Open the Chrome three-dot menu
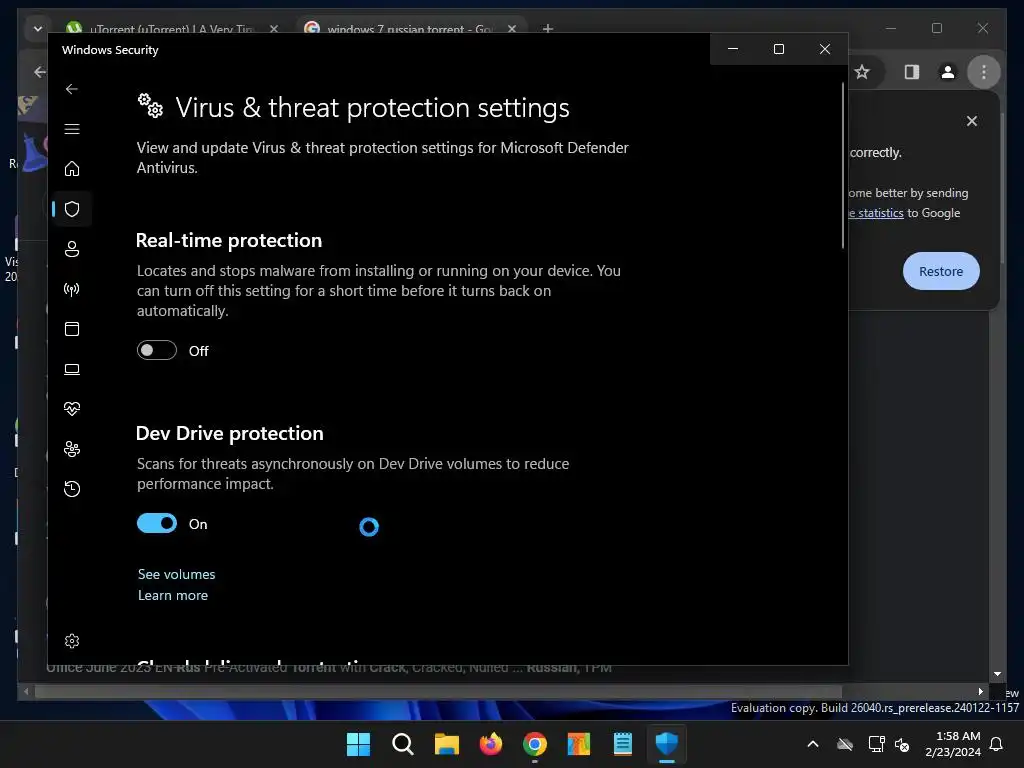 coord(984,72)
